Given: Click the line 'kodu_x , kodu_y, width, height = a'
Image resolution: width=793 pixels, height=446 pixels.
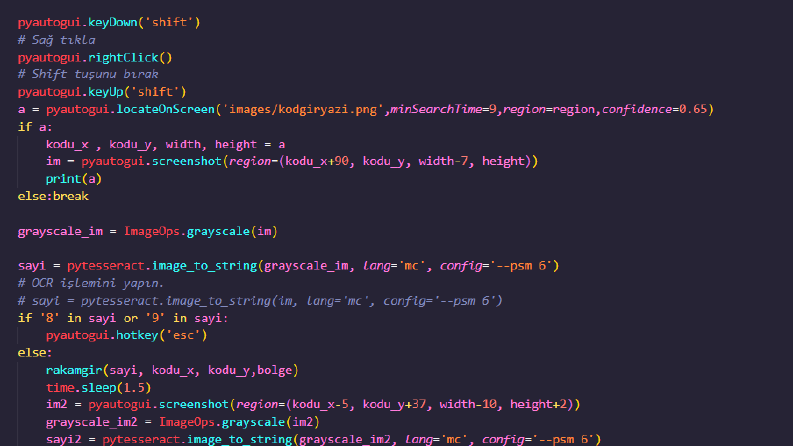Looking at the screenshot, I should [165, 145].
